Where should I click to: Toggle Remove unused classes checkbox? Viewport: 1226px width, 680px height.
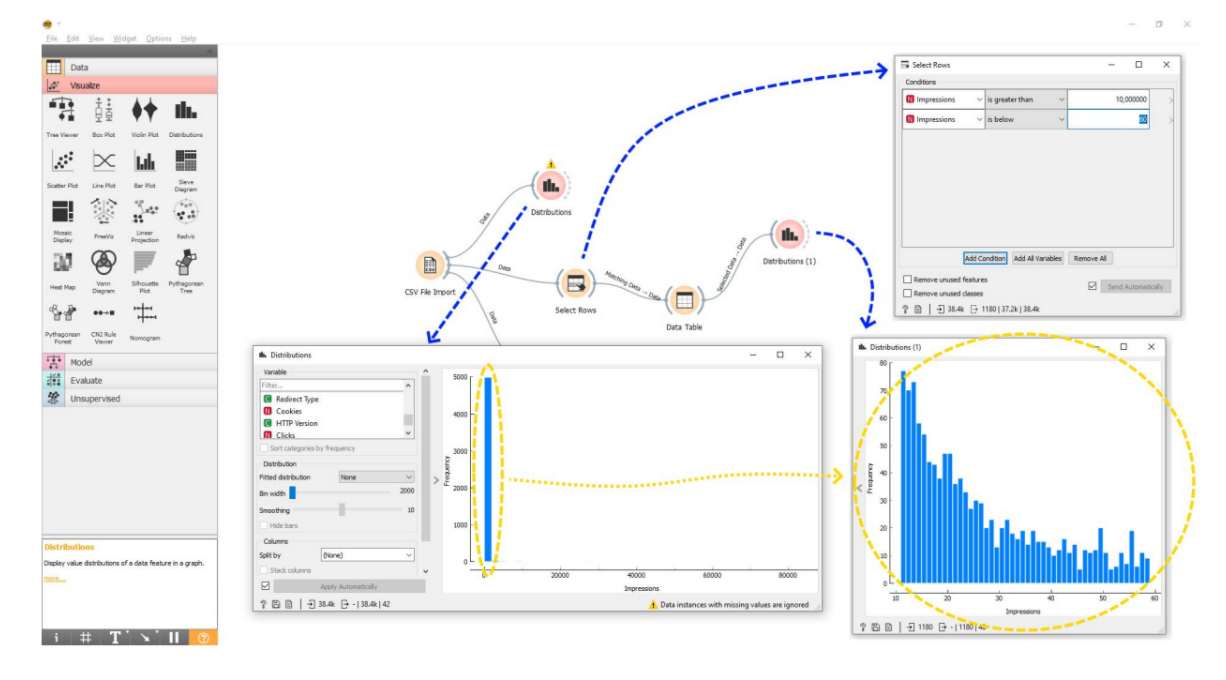(x=907, y=293)
